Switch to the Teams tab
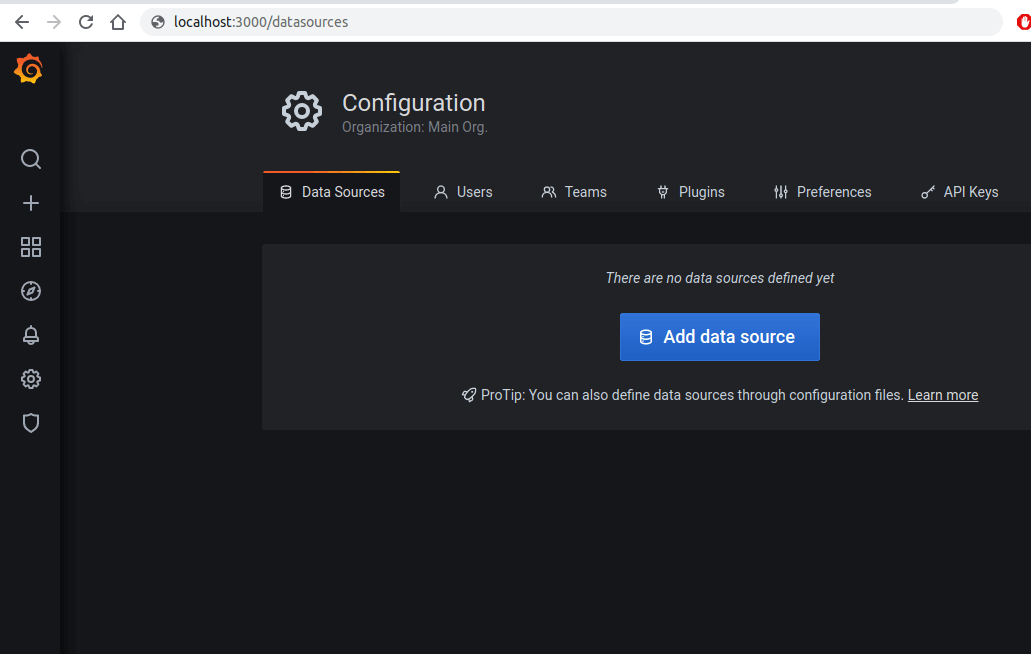The height and width of the screenshot is (654, 1031). (574, 192)
